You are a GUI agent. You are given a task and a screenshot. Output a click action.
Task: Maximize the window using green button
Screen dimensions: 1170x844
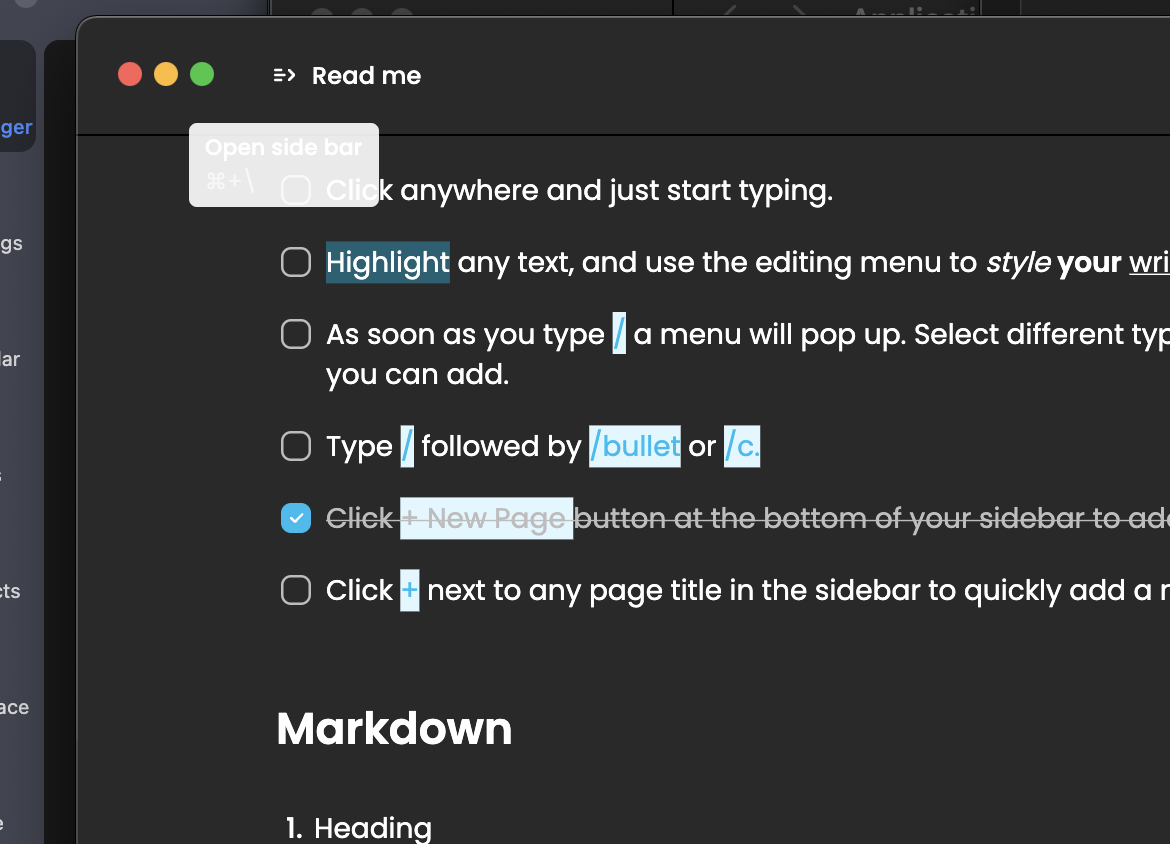201,75
